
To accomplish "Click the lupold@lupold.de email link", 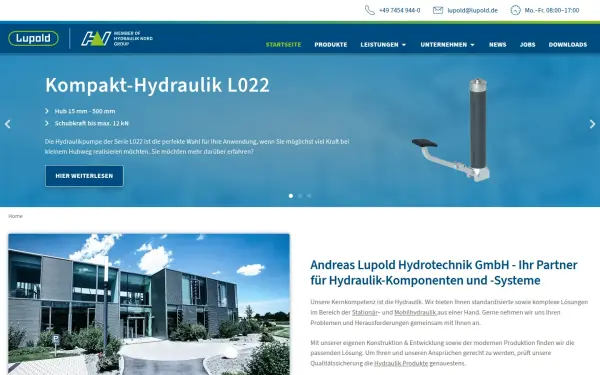I will pos(473,10).
